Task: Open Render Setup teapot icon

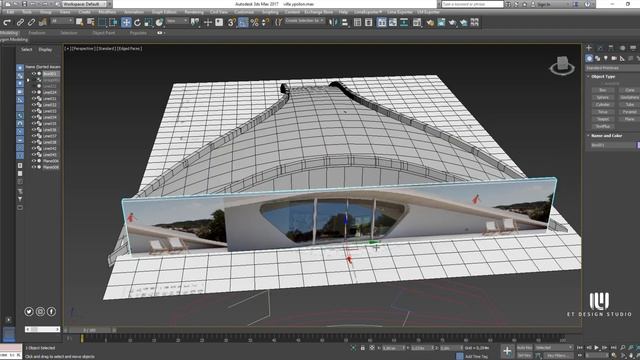Action: 430,22
